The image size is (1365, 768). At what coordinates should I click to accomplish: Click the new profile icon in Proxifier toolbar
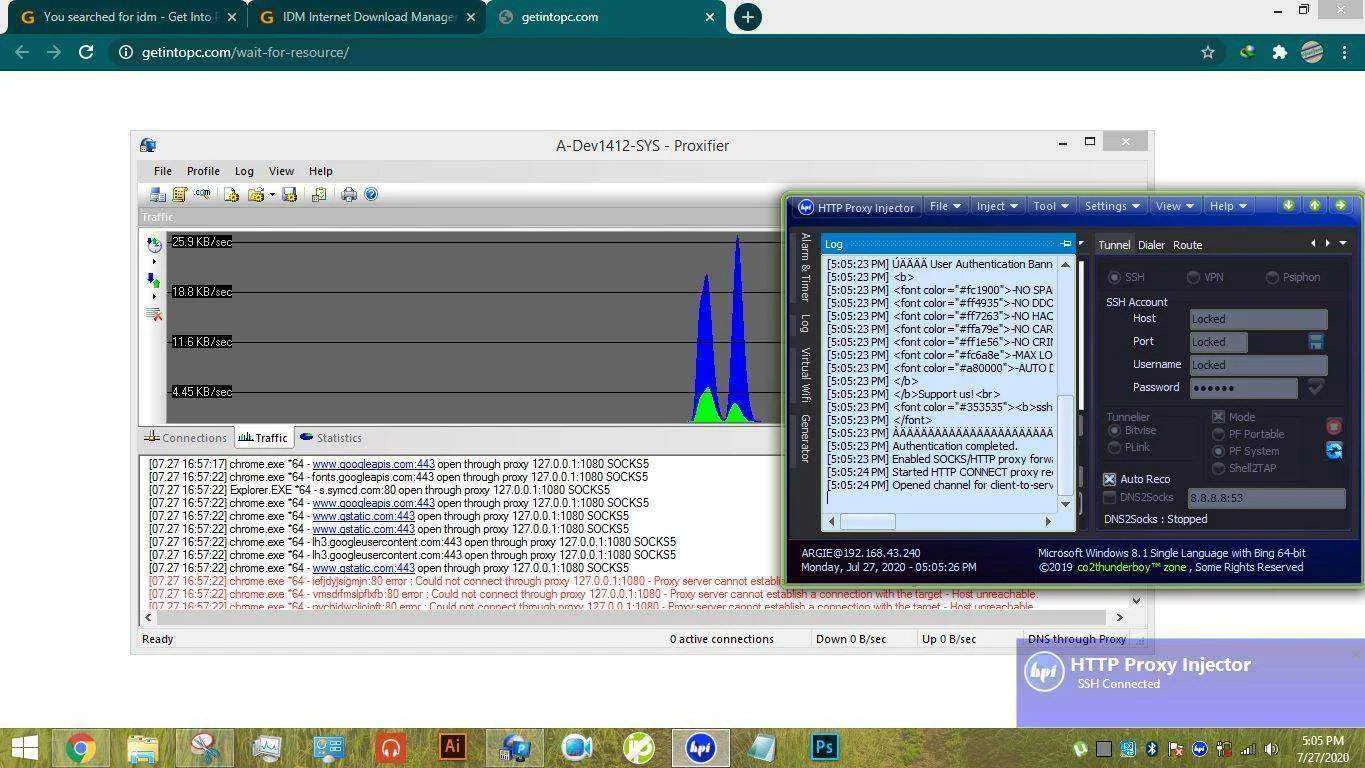tap(231, 195)
